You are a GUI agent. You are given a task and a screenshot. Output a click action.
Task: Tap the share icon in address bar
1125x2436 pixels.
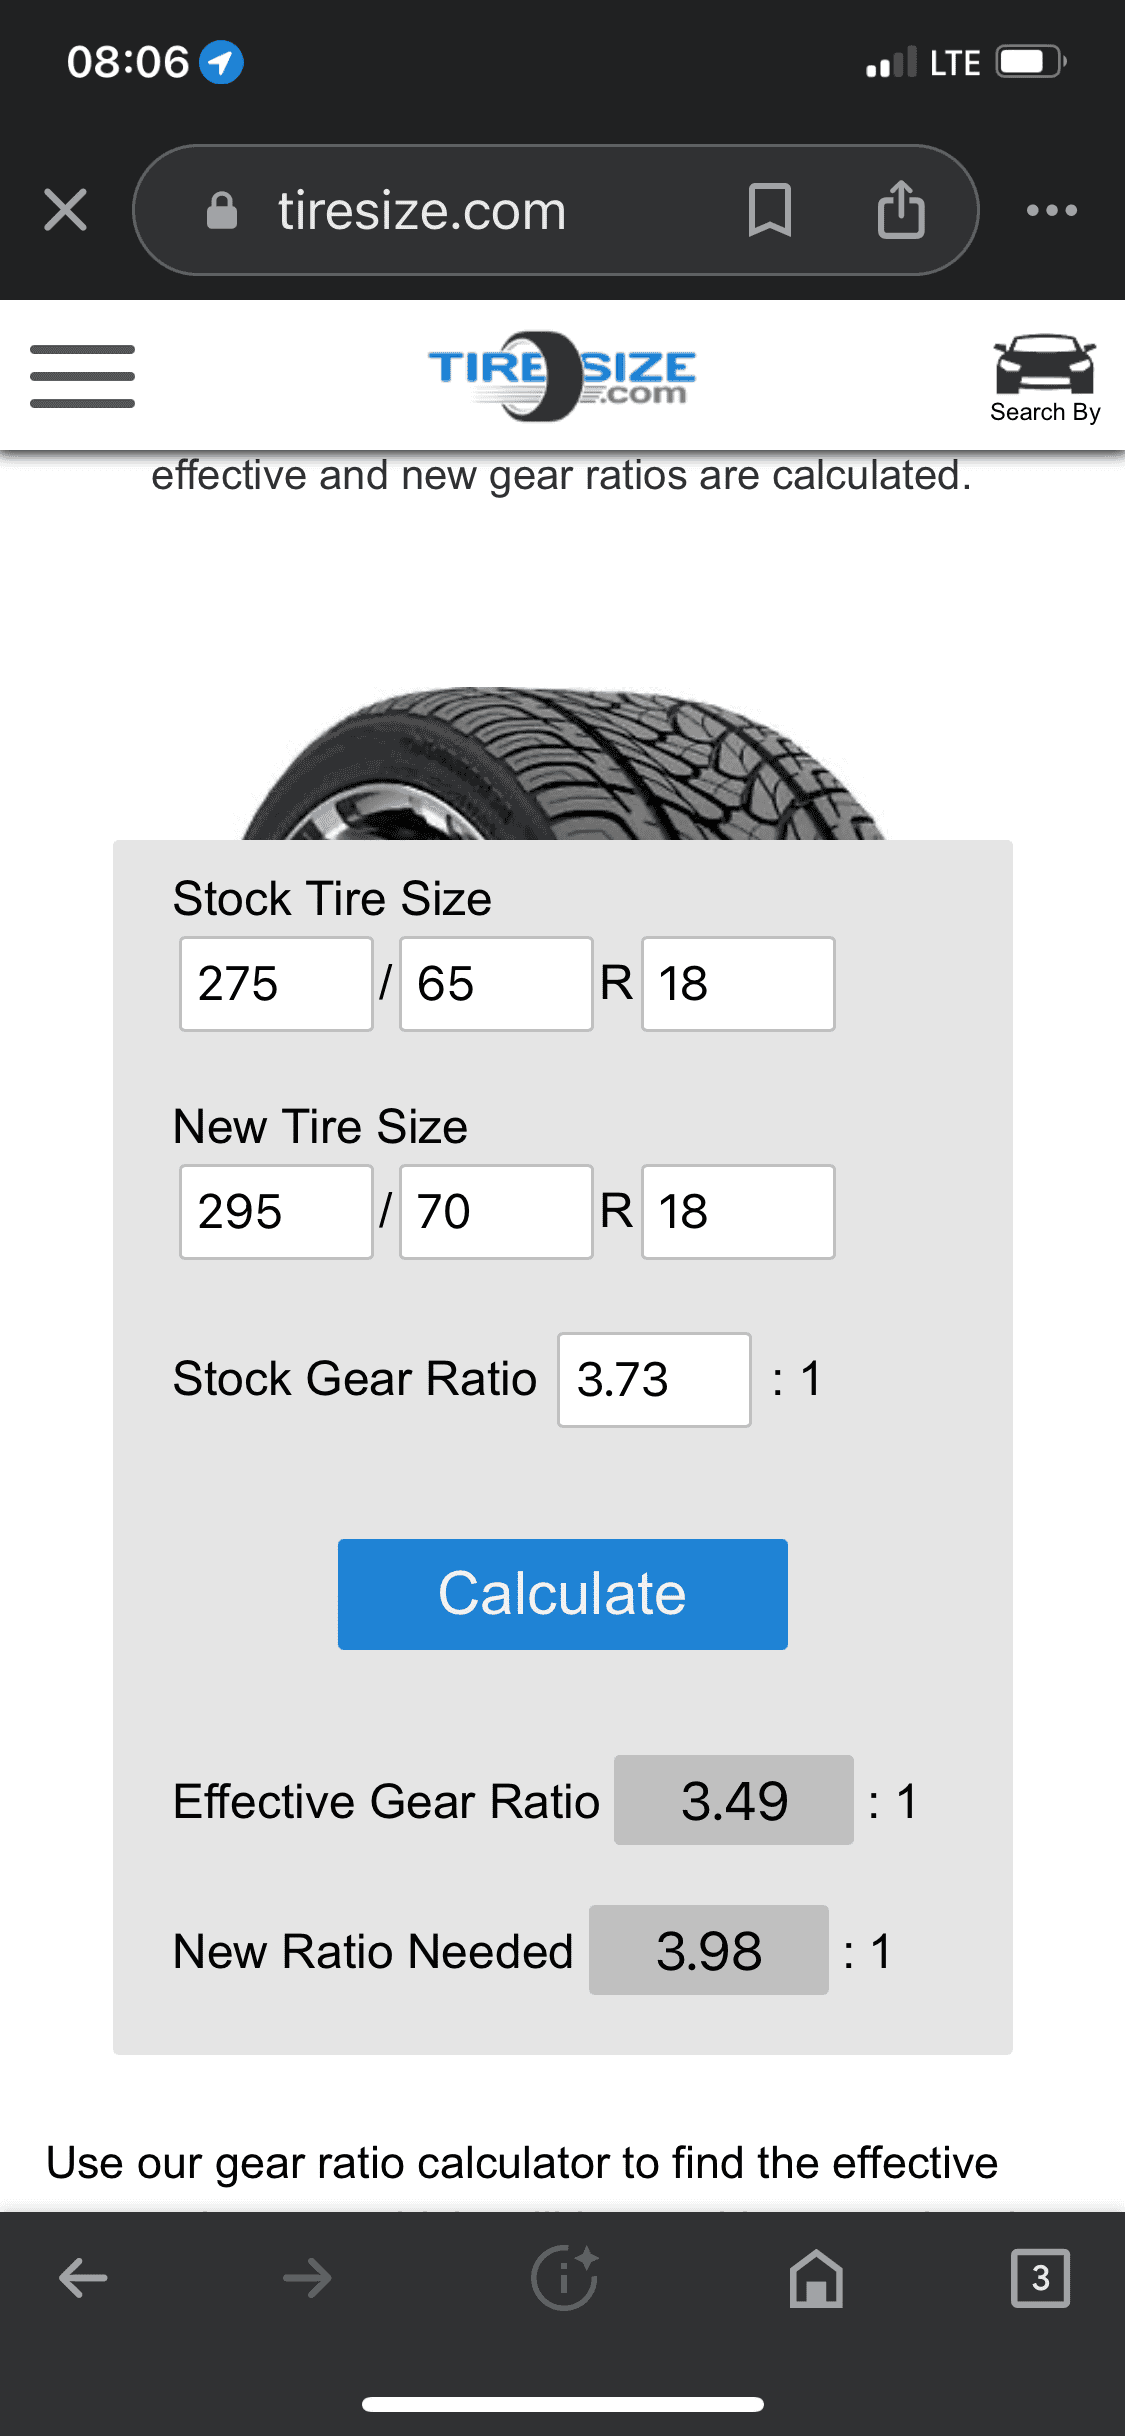coord(901,210)
